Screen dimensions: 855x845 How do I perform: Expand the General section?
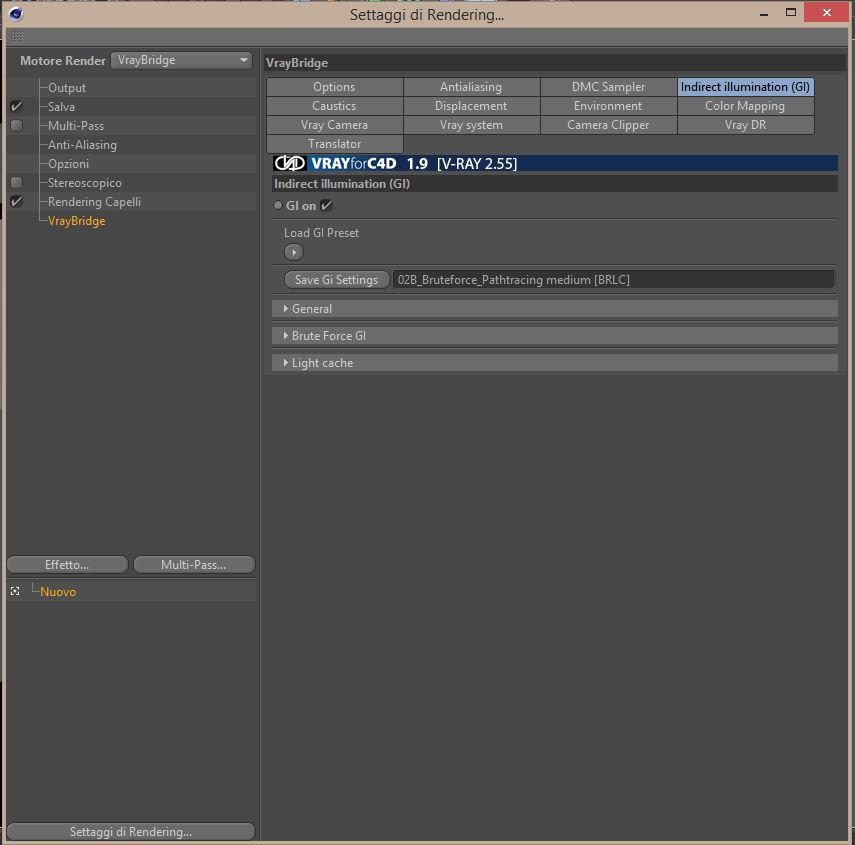pos(555,309)
